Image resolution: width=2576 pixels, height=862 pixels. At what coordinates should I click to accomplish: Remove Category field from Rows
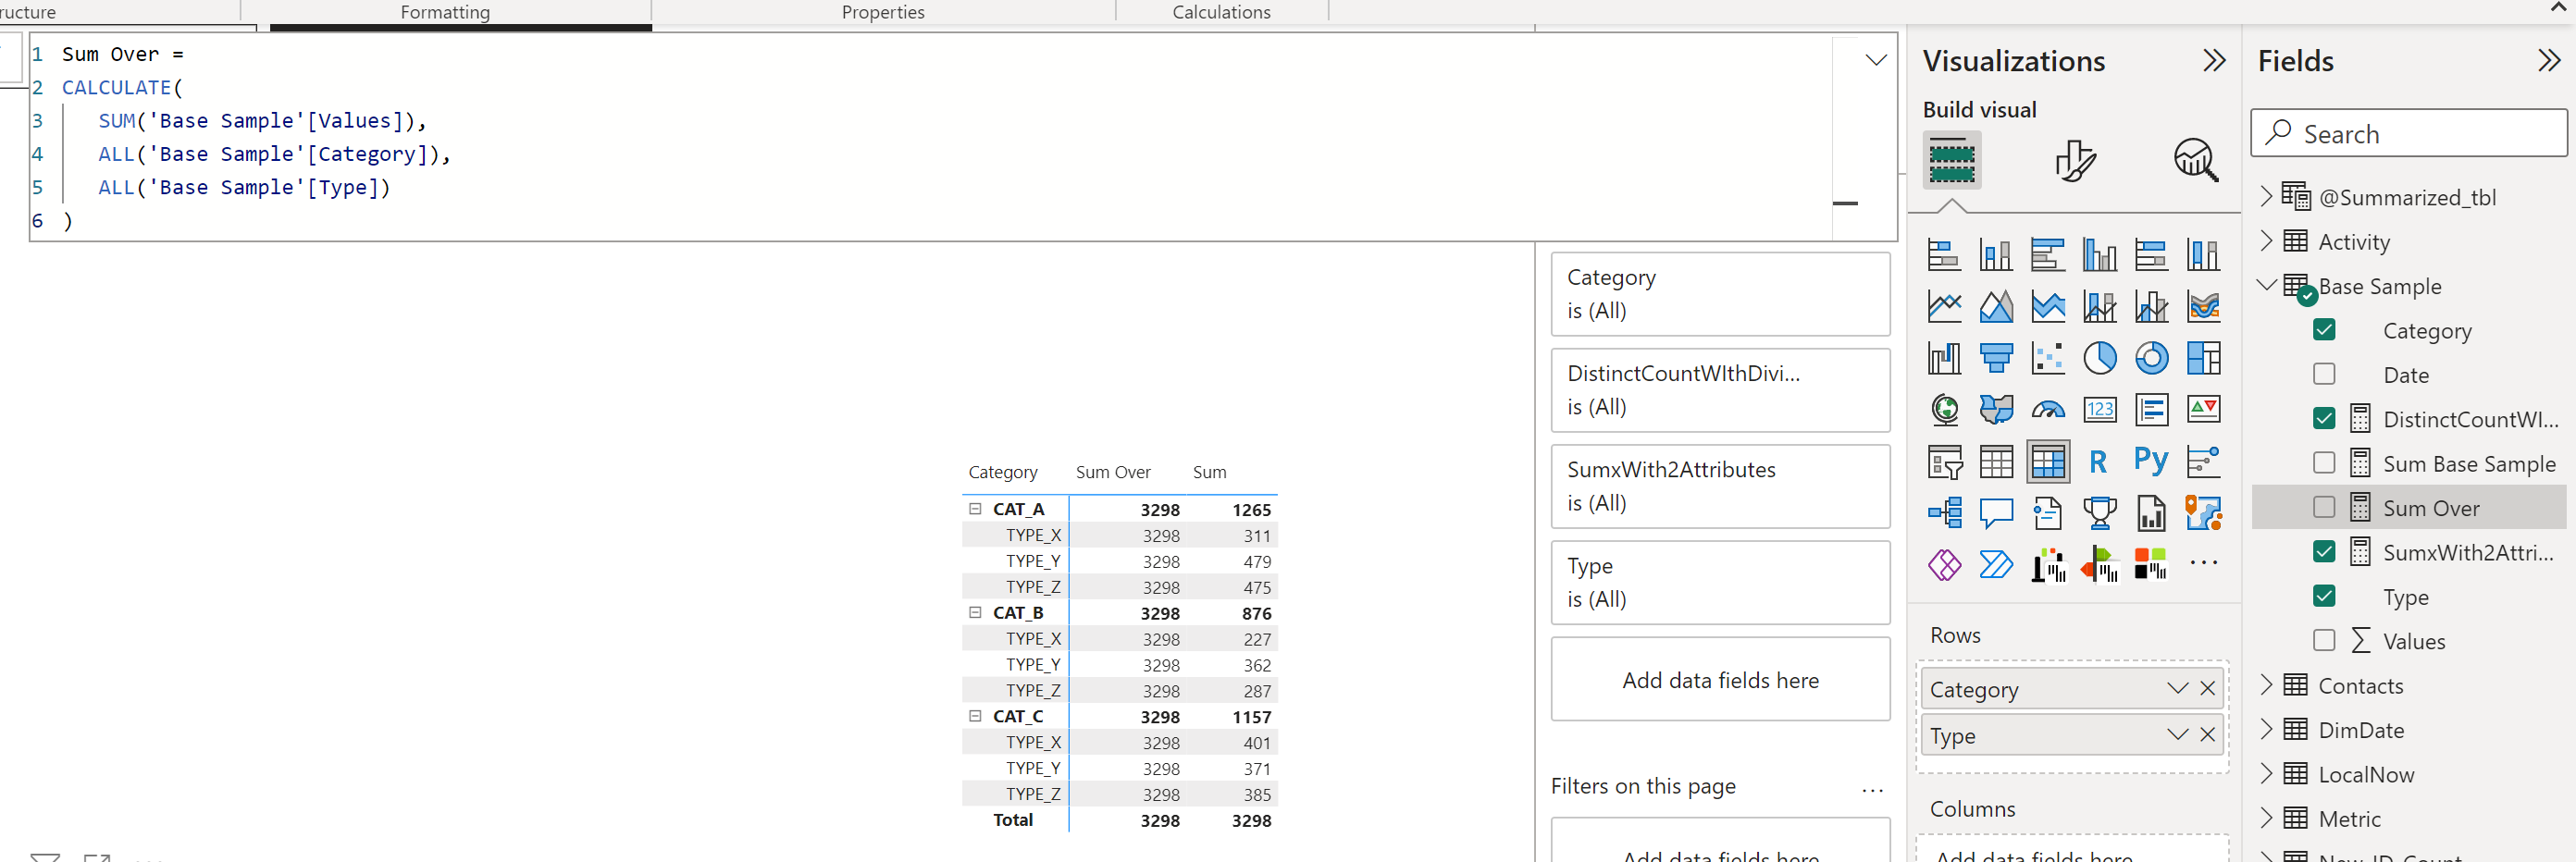[2208, 689]
